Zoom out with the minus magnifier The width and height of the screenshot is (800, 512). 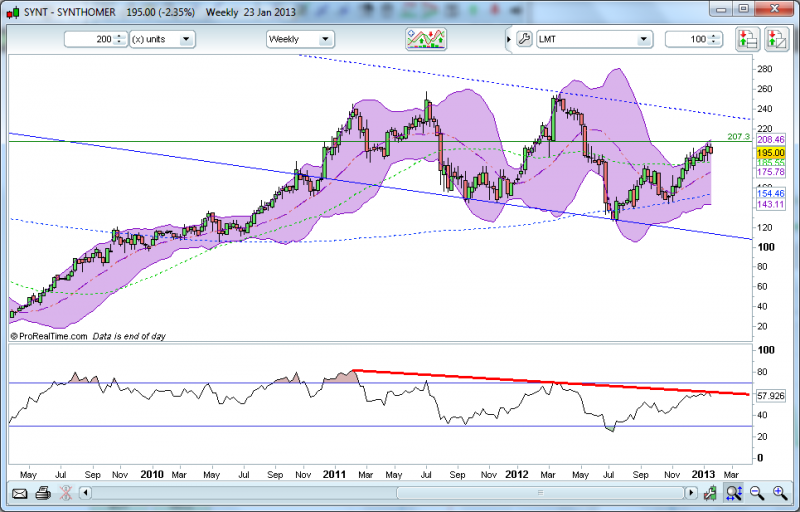757,493
